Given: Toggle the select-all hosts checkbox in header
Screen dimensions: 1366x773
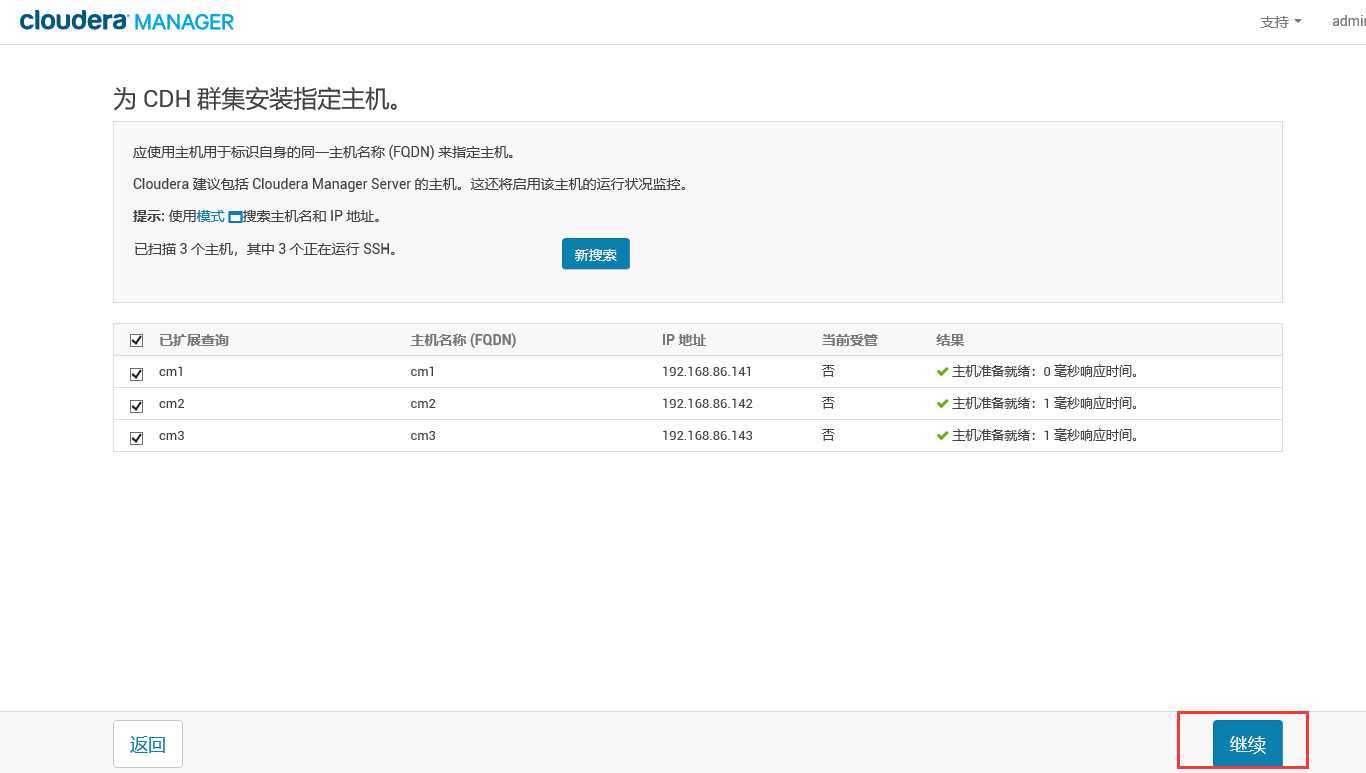Looking at the screenshot, I should tap(137, 341).
